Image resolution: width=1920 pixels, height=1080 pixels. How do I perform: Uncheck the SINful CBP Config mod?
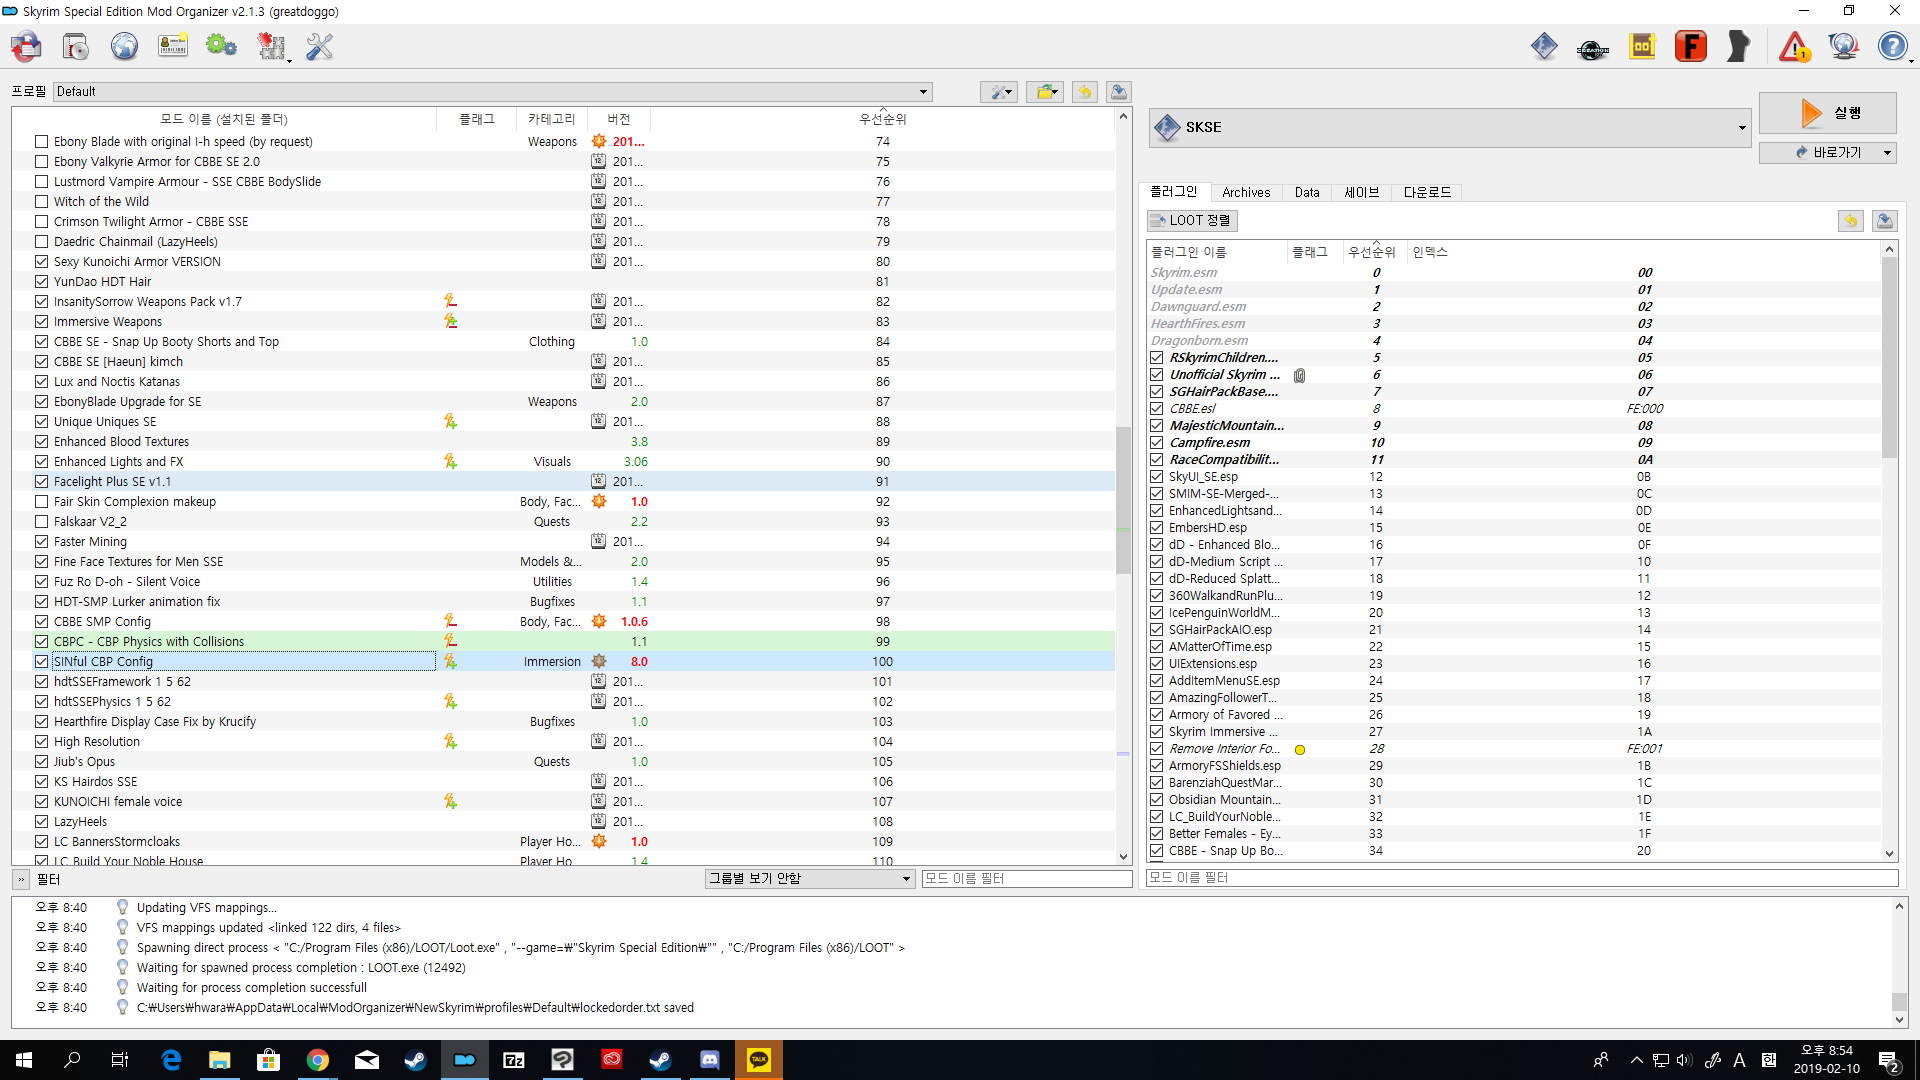tap(42, 662)
